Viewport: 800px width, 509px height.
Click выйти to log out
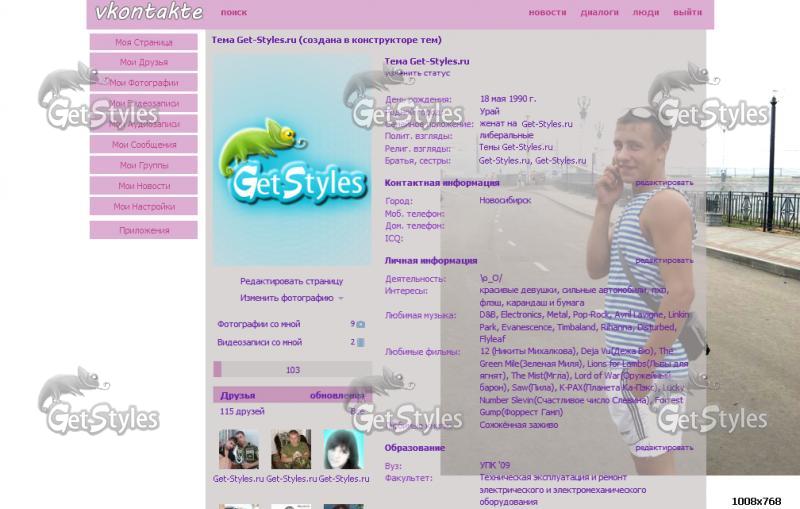tap(687, 13)
